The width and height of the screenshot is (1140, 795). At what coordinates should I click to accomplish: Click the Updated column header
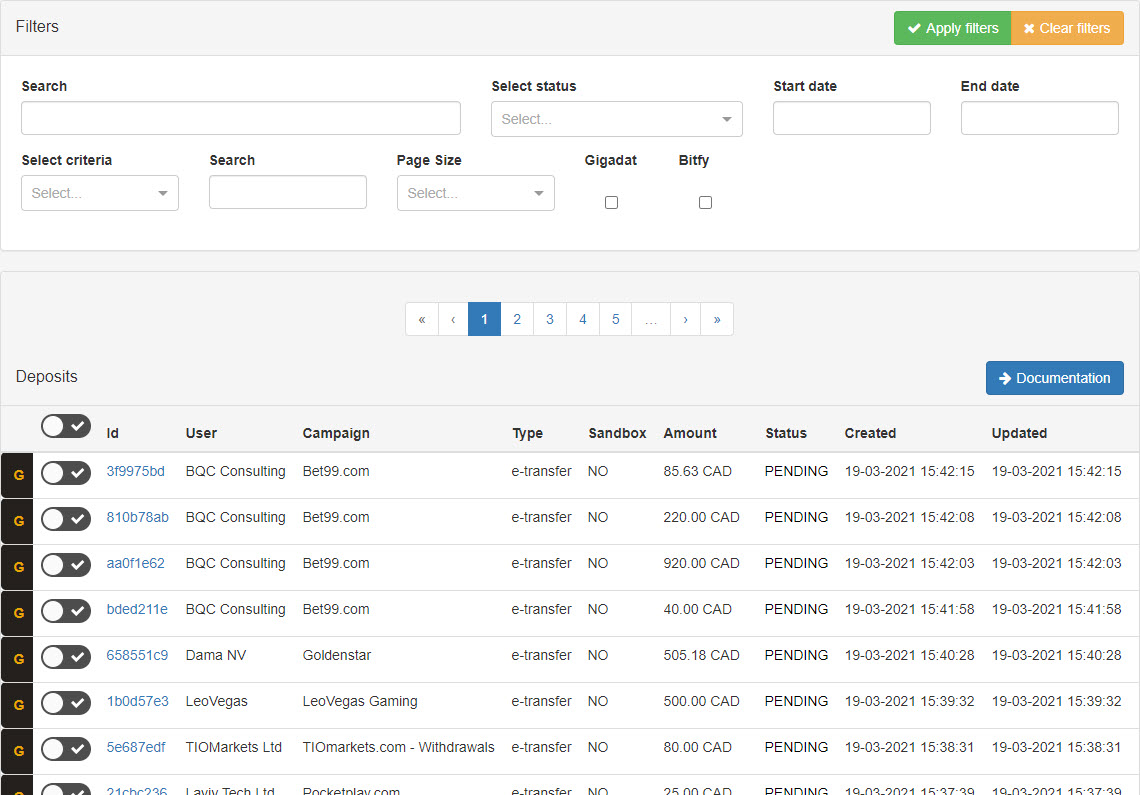pos(1019,433)
